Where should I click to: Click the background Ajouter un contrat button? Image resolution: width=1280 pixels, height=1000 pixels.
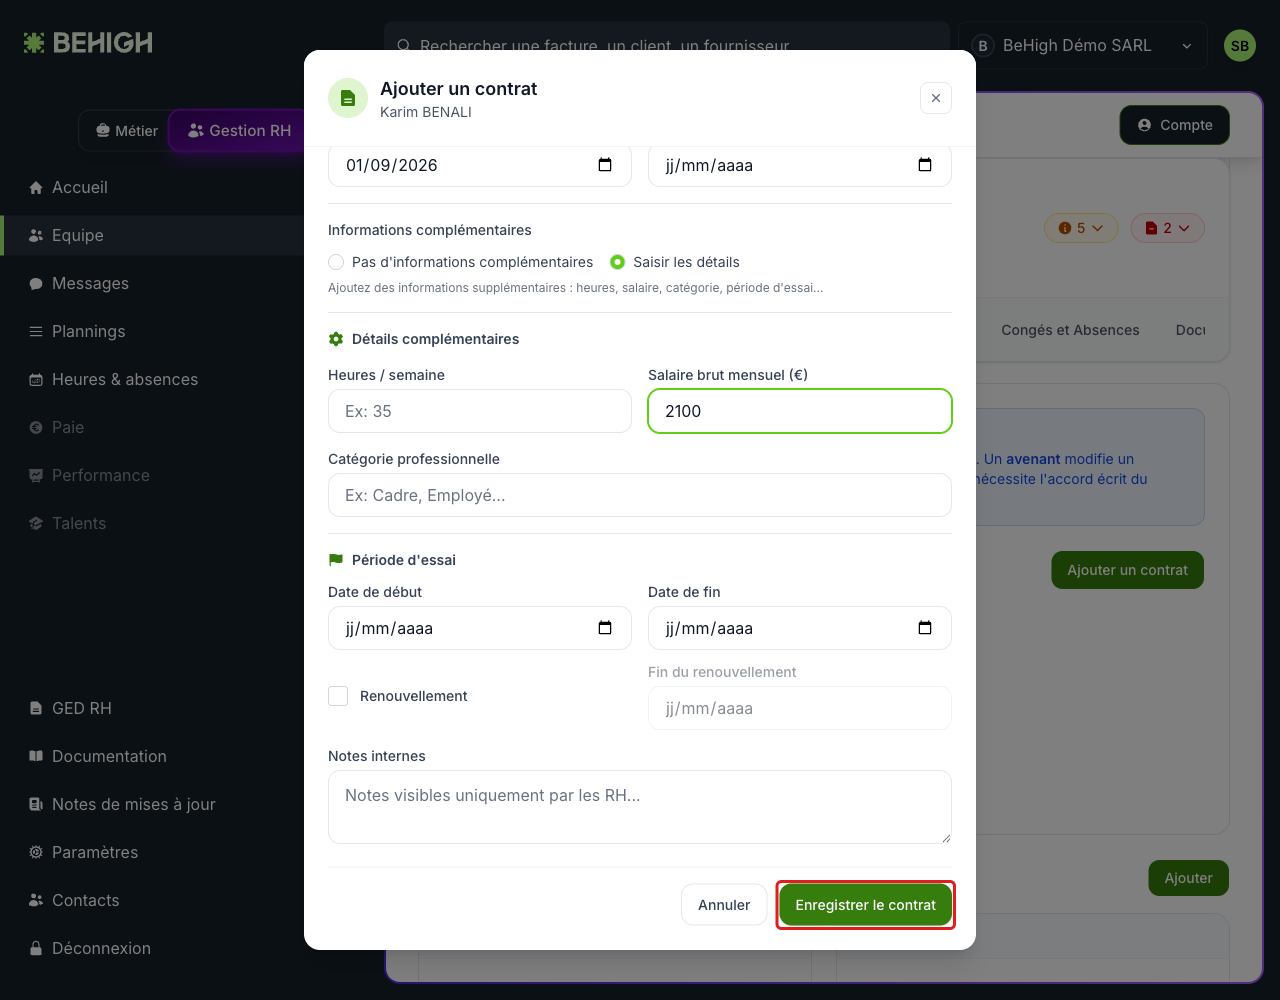[1128, 570]
